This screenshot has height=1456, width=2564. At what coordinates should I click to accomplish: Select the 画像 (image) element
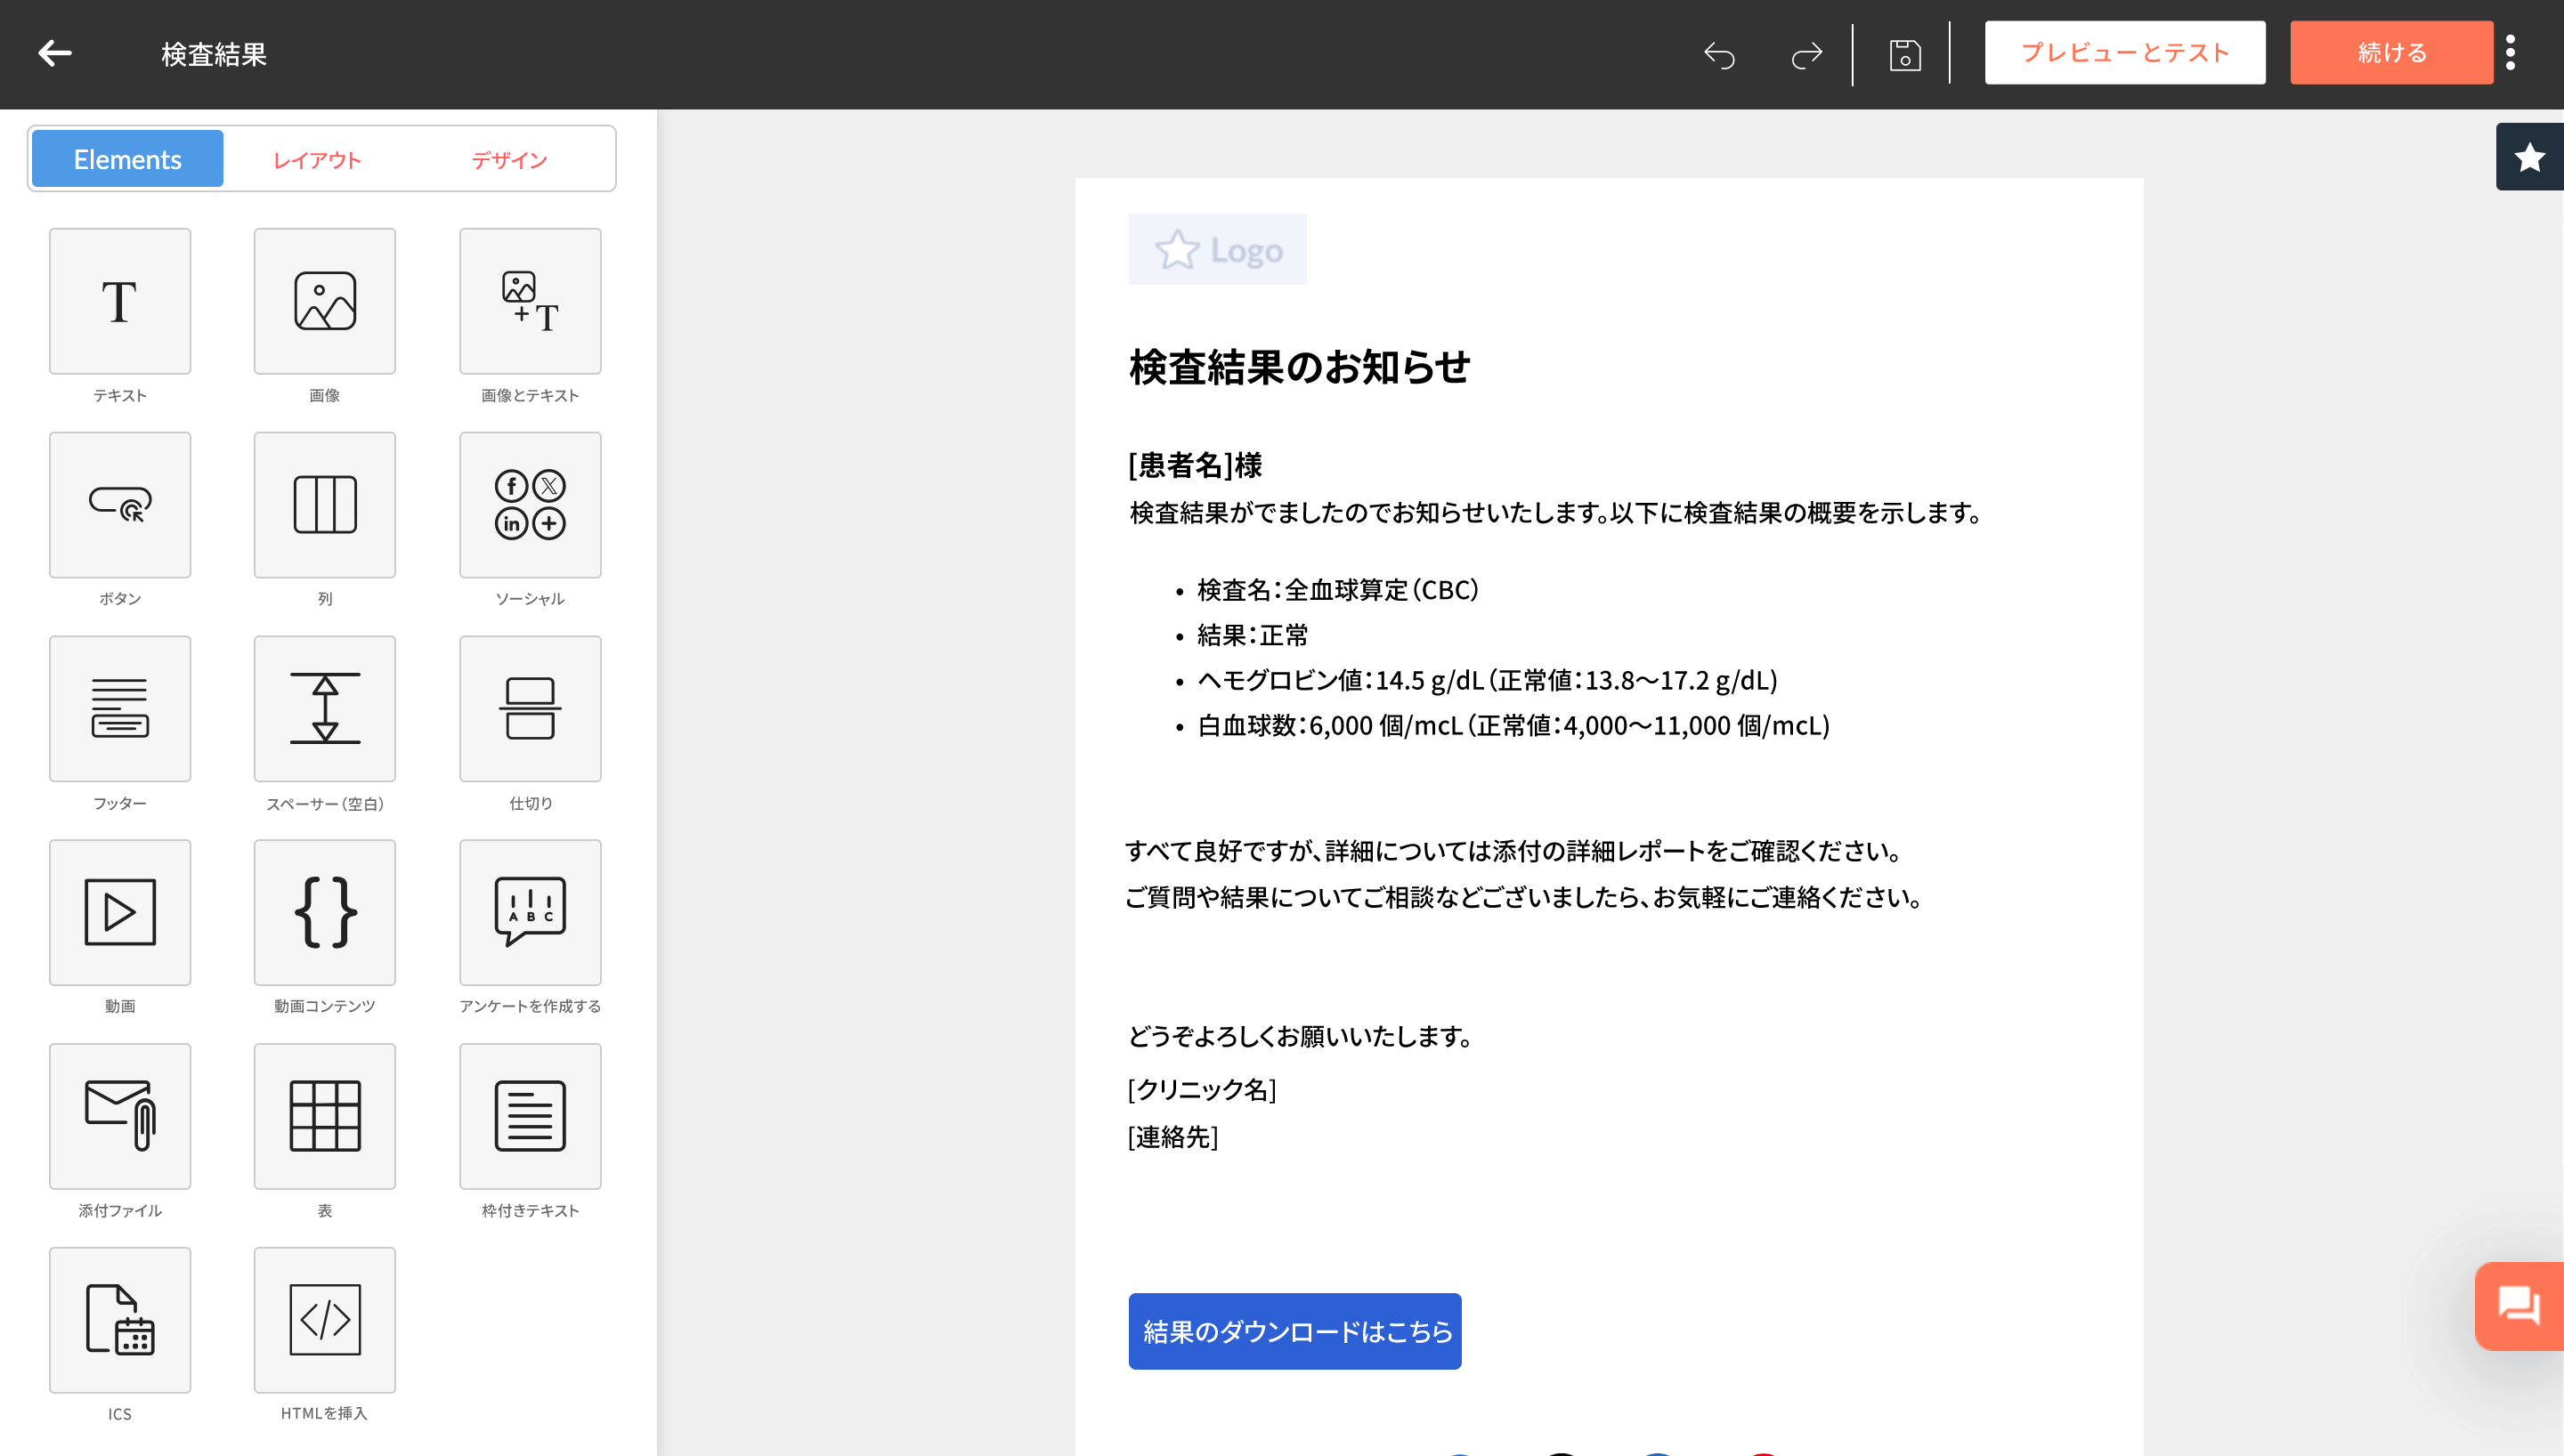click(324, 300)
